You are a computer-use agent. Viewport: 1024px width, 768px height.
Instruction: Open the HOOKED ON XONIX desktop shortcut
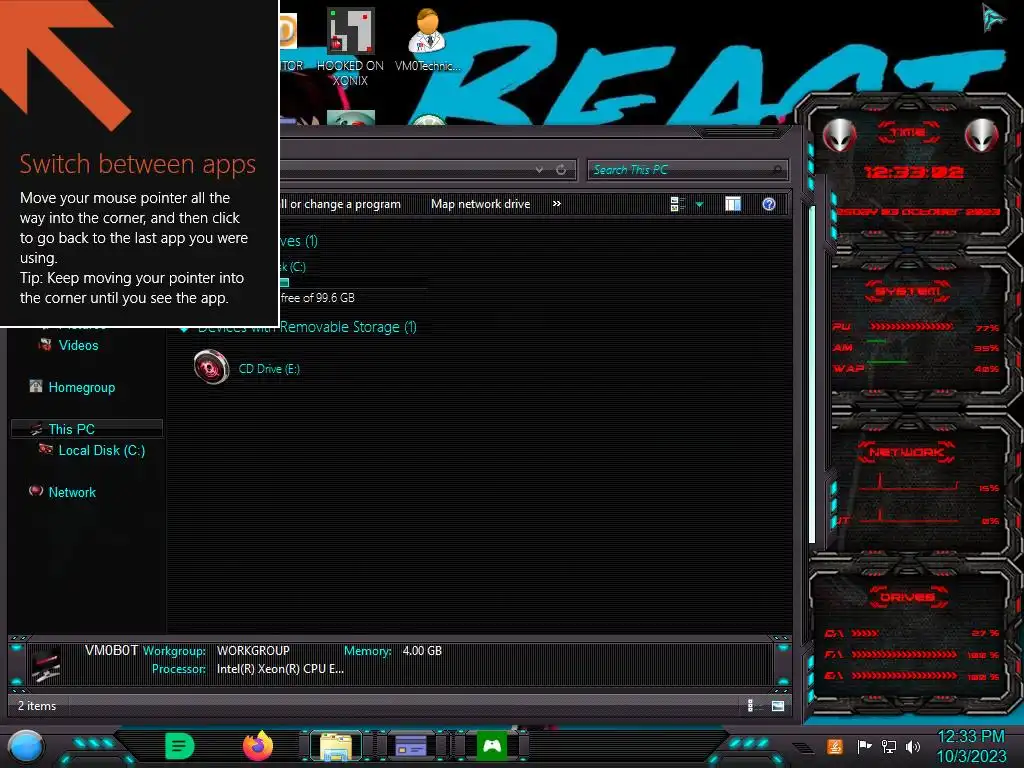(350, 47)
